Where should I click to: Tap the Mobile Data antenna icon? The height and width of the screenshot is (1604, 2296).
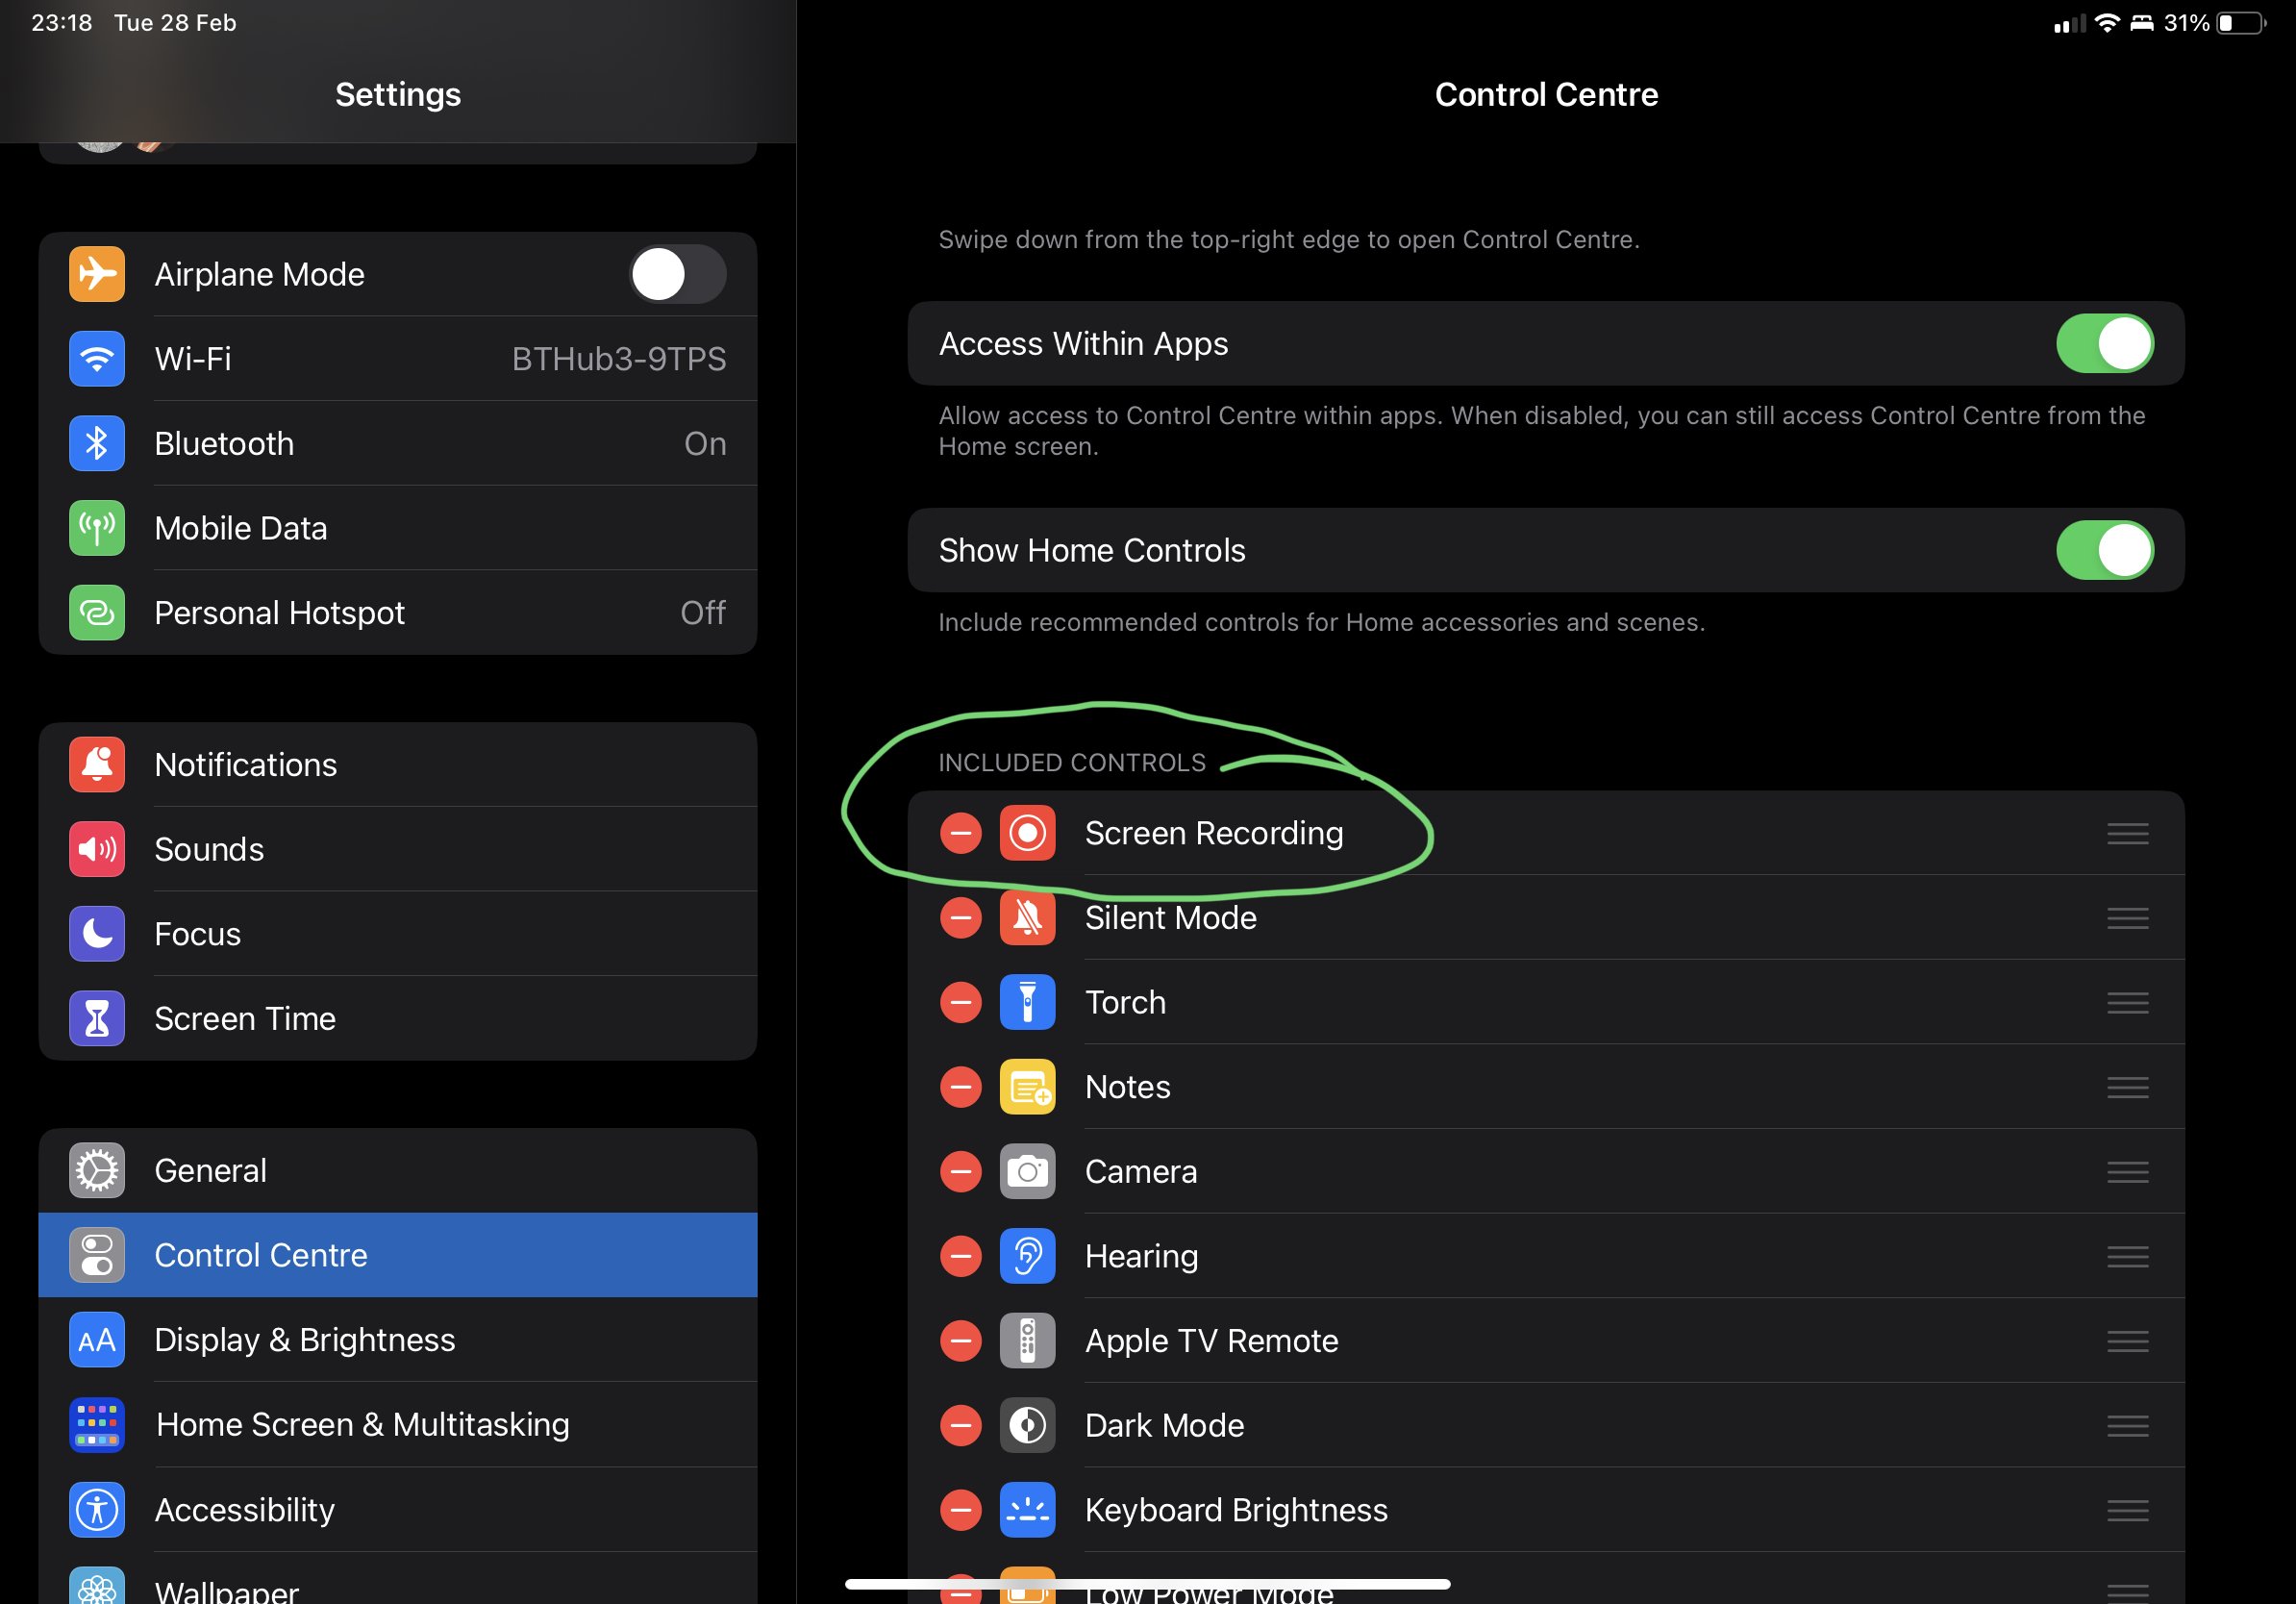point(97,528)
